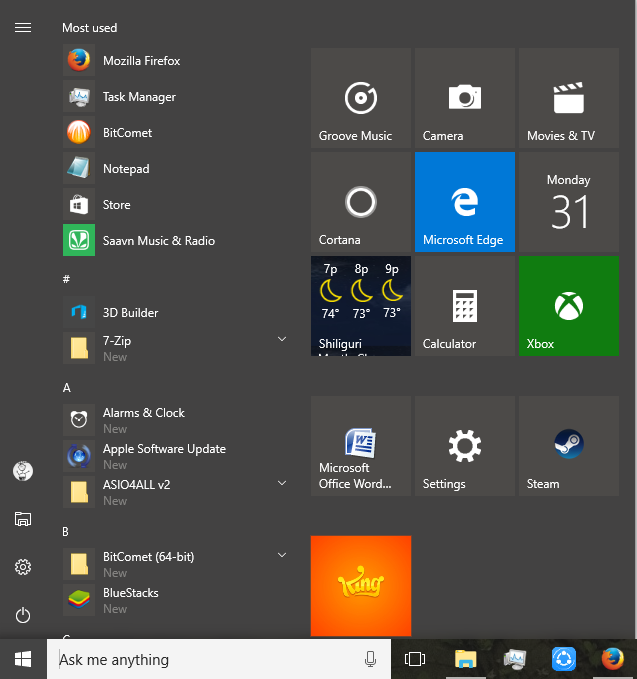The image size is (637, 679).
Task: Click the microphone icon in search box
Action: tap(370, 659)
